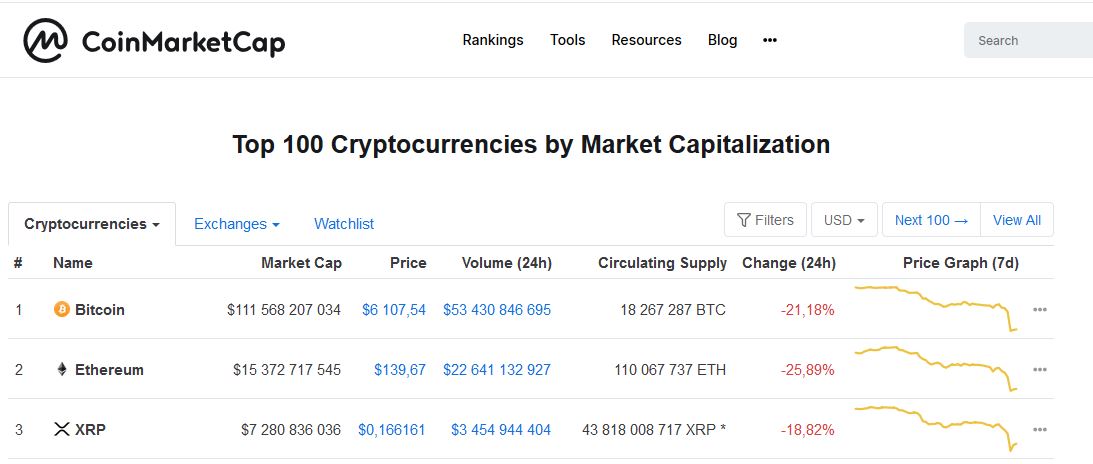
Task: Open the Rankings menu
Action: pos(493,40)
